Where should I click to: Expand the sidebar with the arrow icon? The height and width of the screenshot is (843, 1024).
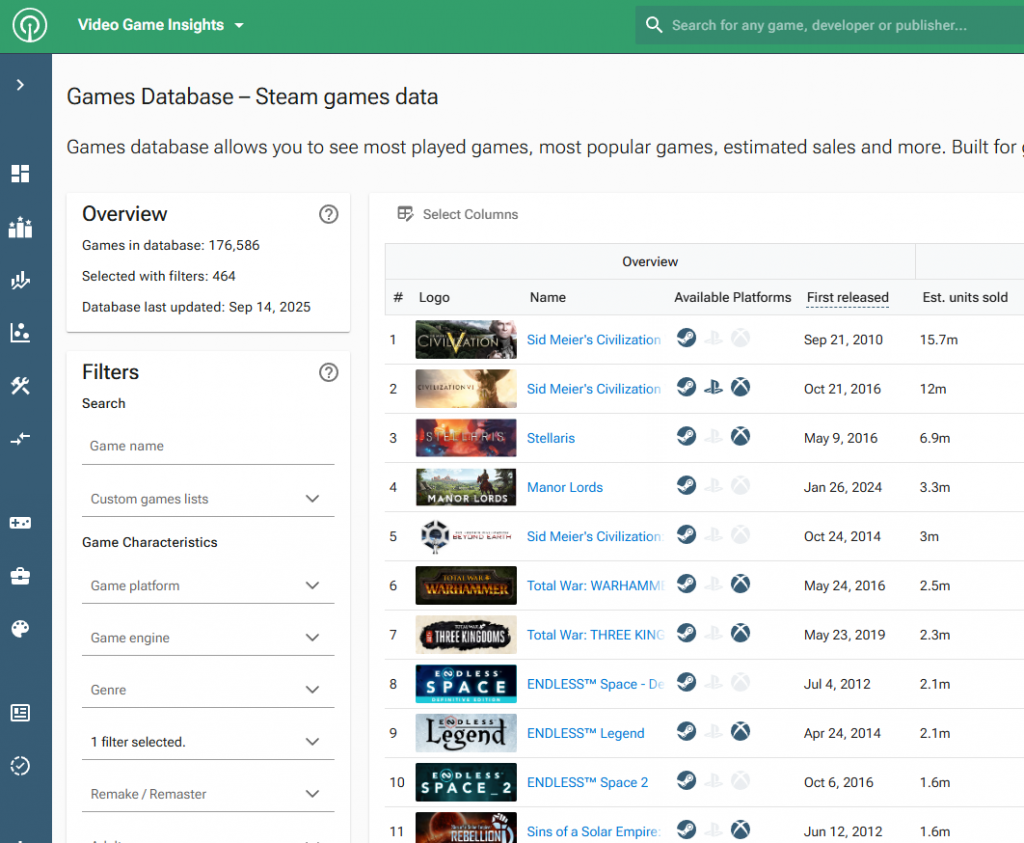(x=20, y=85)
